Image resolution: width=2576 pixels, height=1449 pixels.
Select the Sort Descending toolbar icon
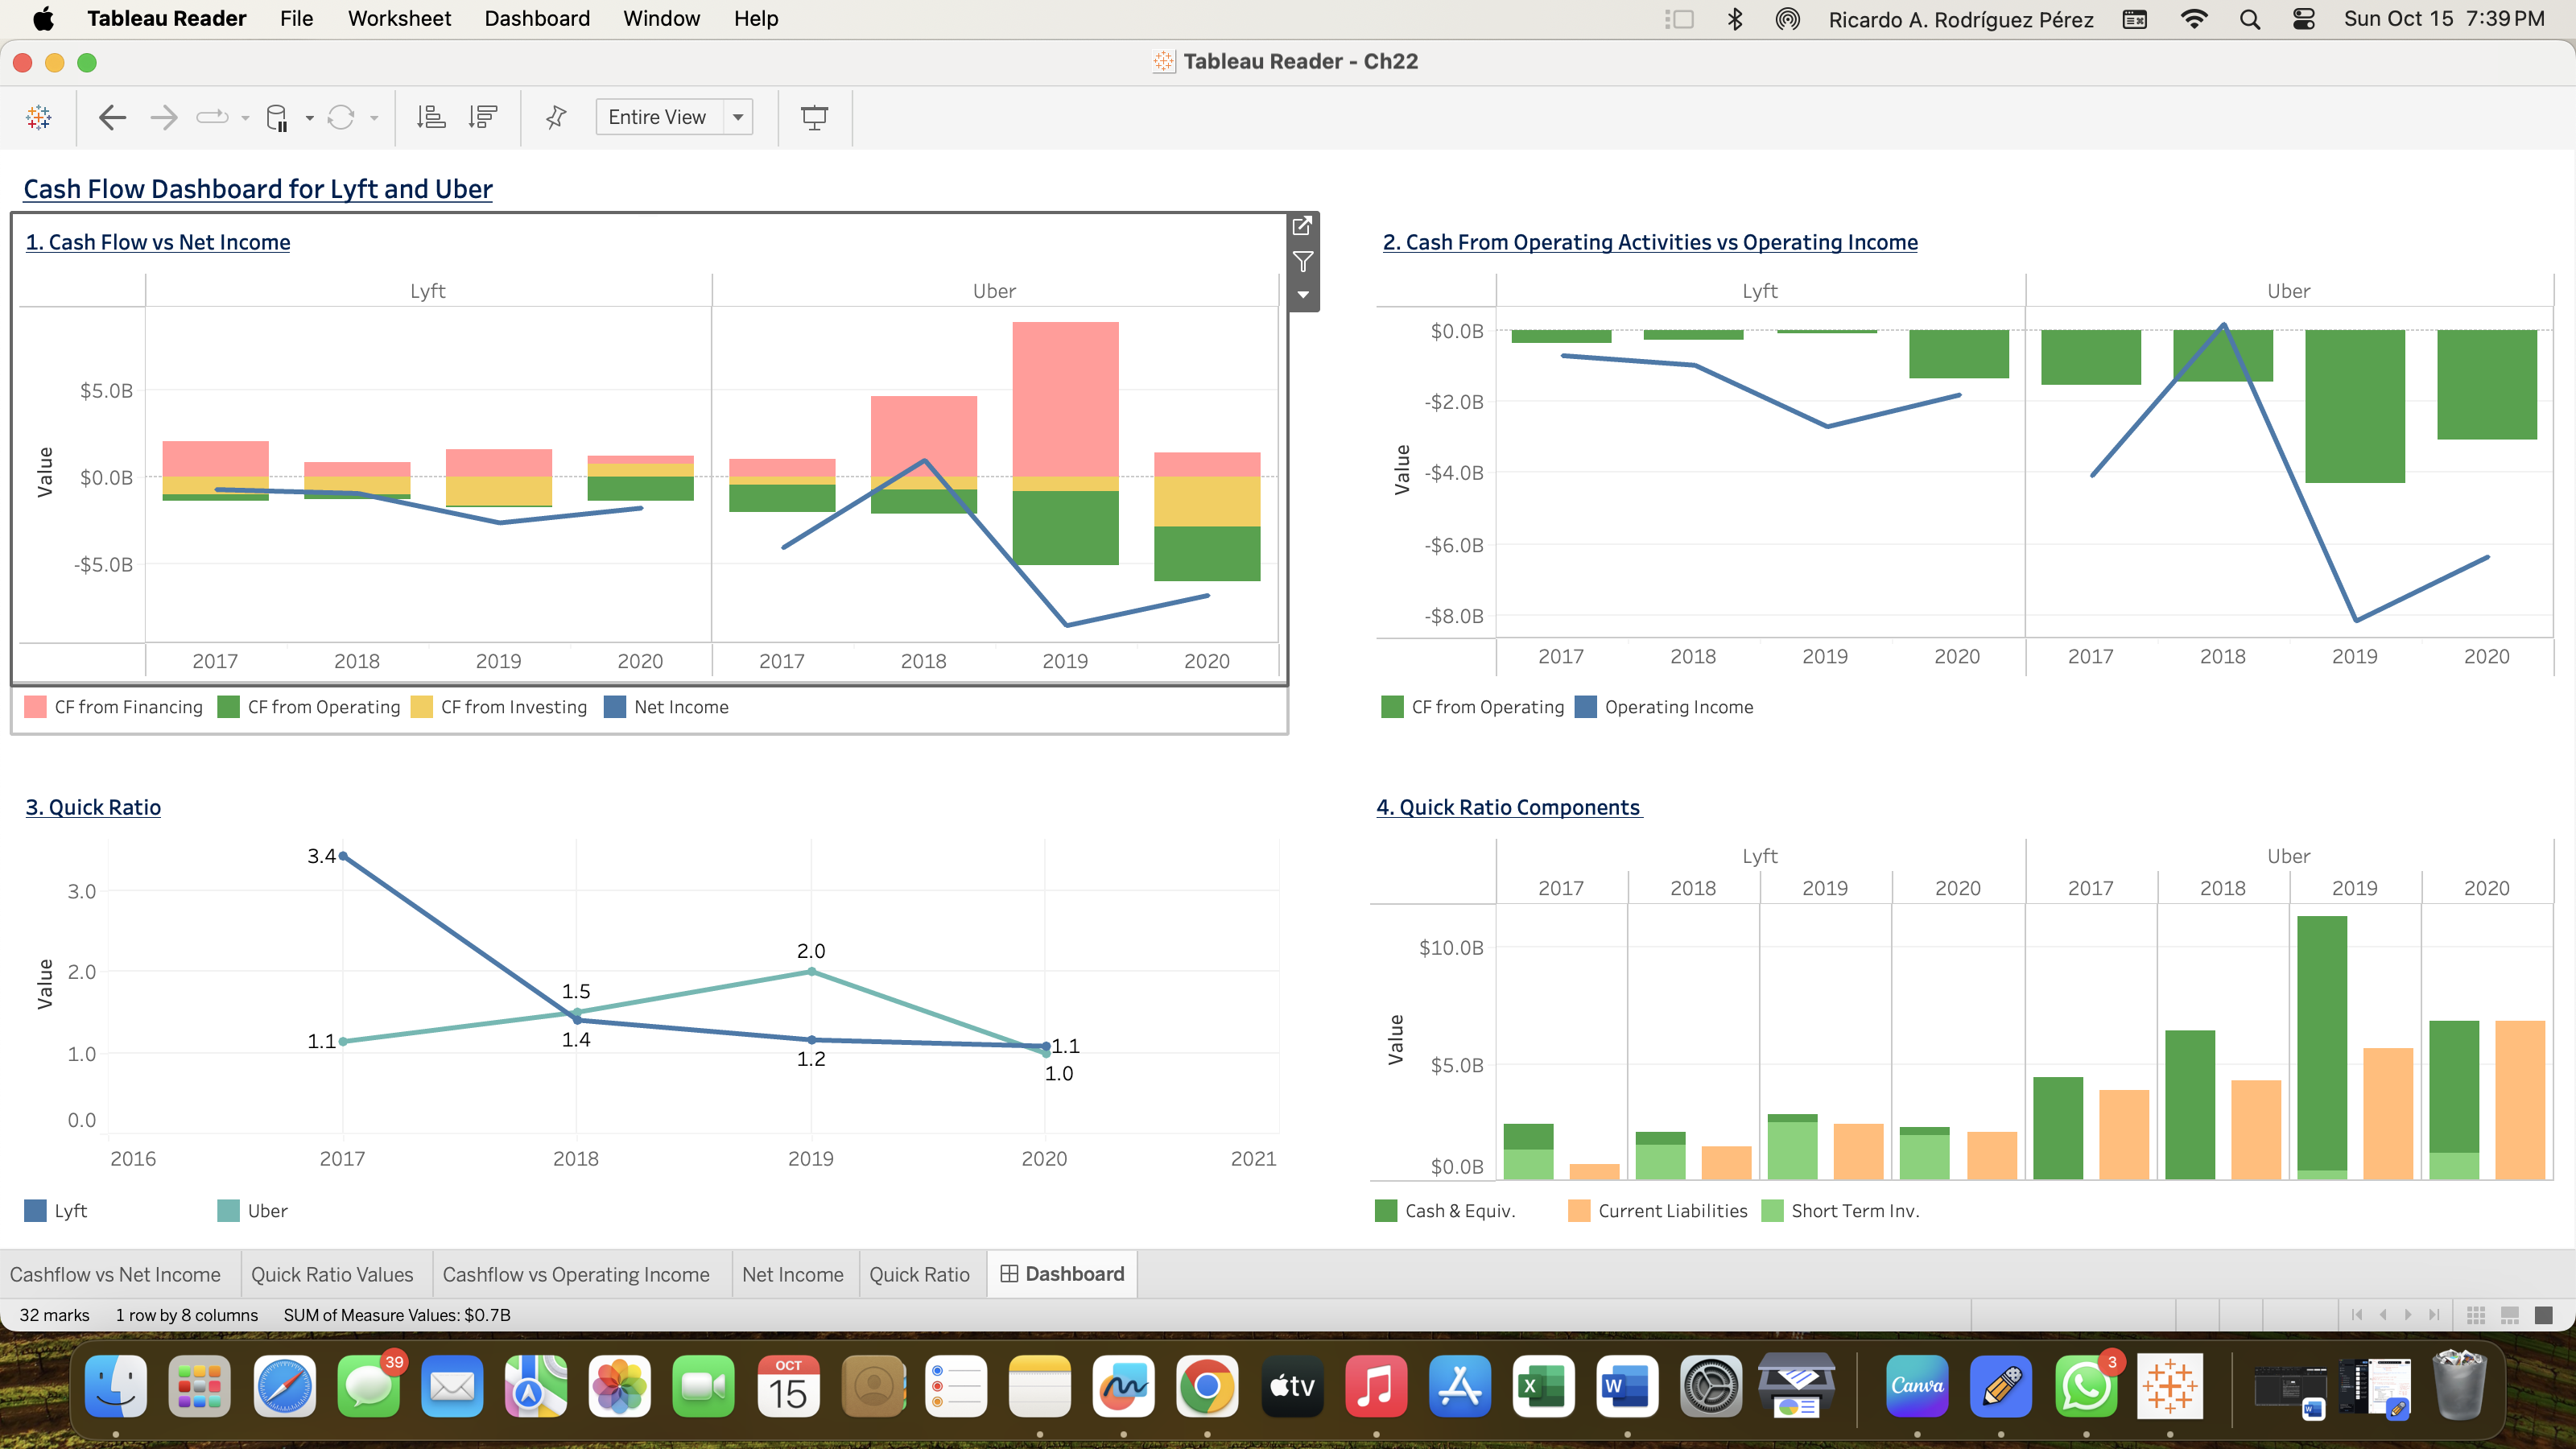482,117
